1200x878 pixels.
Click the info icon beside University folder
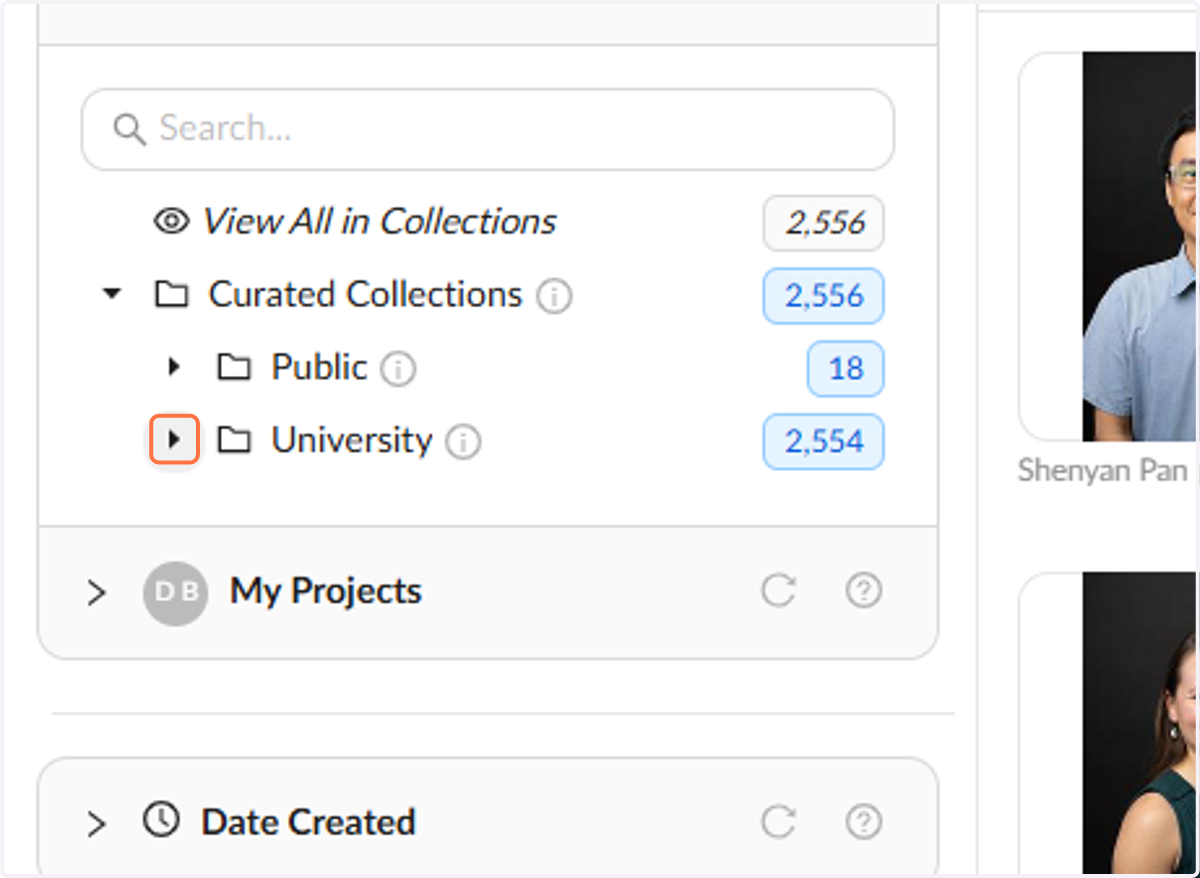click(463, 442)
